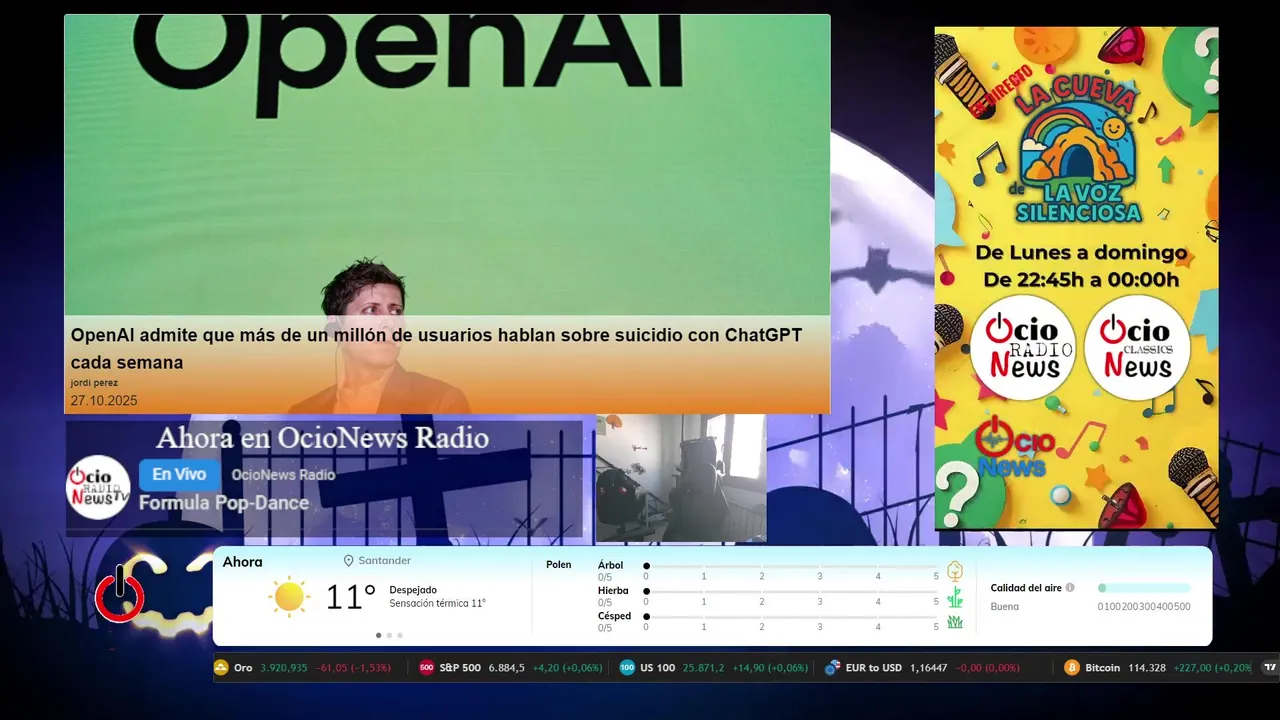Screen dimensions: 1280x720
Task: Click the Árbol tree pollen icon
Action: (955, 571)
